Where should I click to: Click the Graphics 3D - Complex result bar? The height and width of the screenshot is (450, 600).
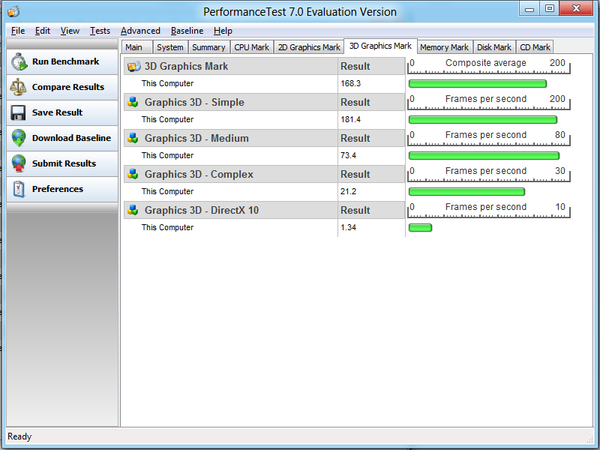coord(466,191)
